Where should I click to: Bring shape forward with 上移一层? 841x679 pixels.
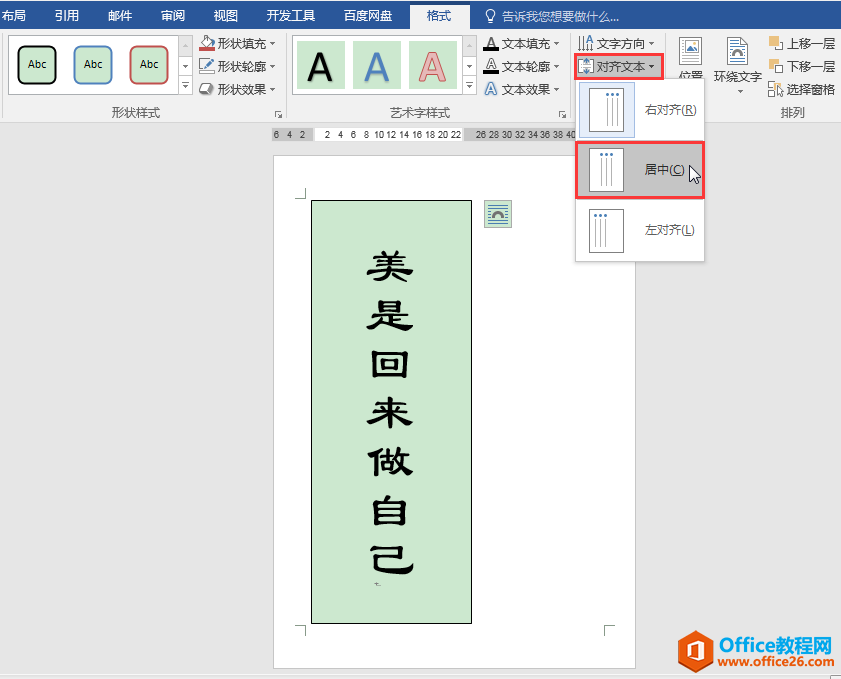(802, 43)
